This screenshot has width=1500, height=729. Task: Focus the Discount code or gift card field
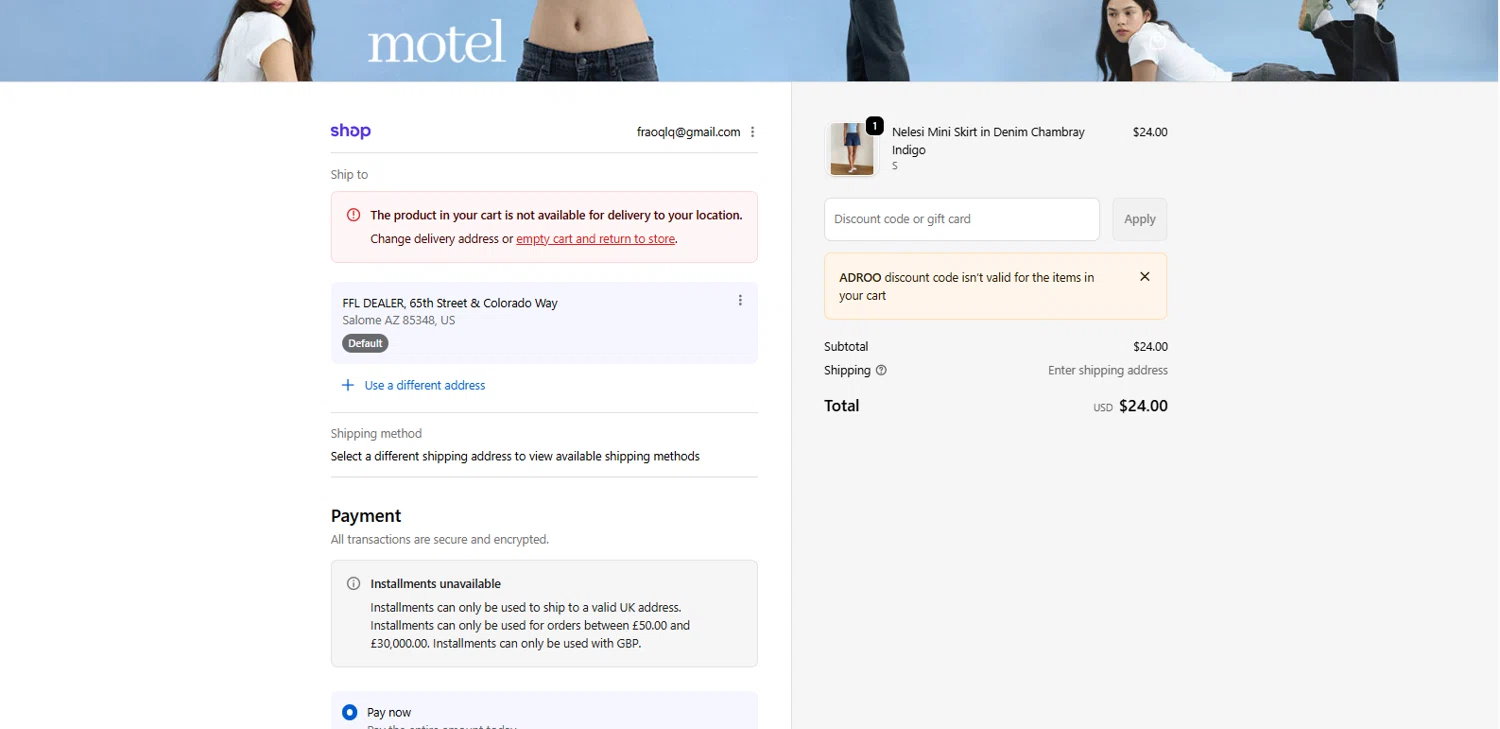(x=961, y=219)
